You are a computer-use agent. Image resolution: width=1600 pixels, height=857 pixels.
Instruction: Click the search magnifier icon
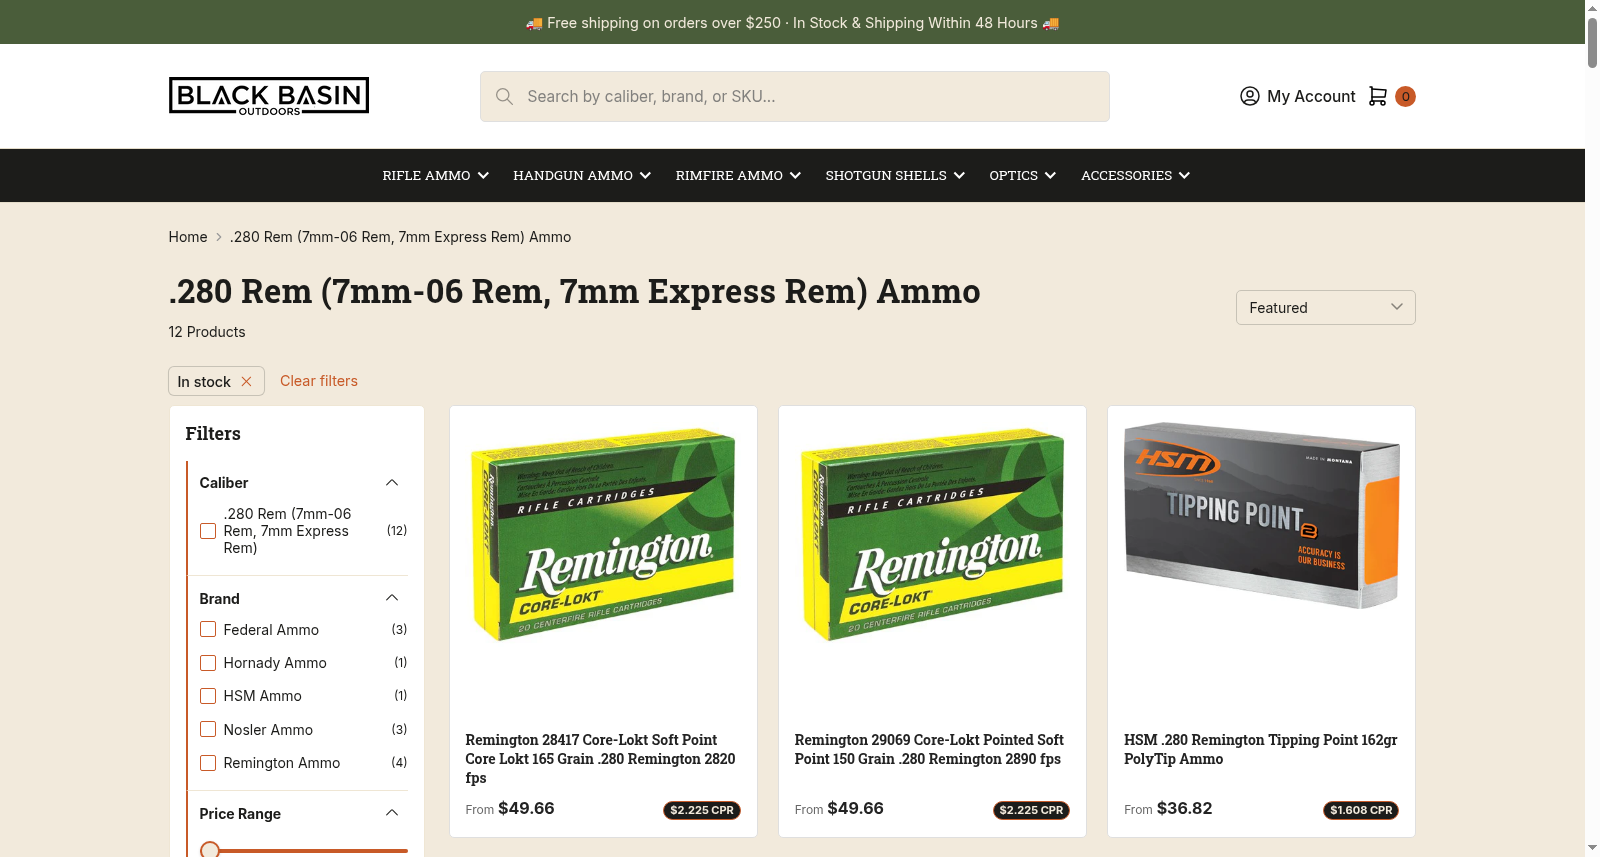pyautogui.click(x=505, y=96)
